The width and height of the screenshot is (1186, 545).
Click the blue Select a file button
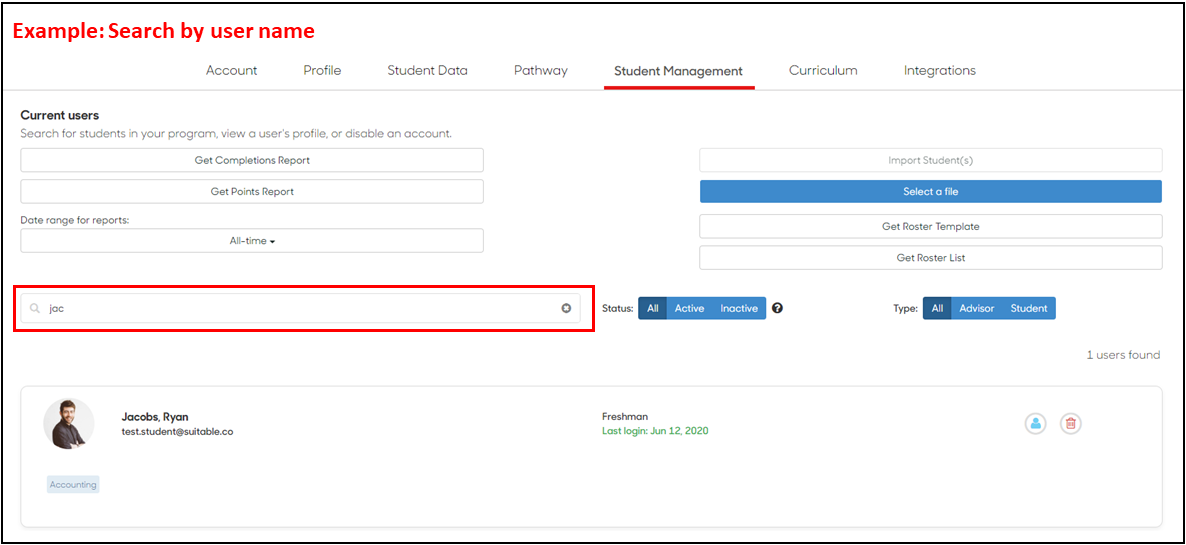coord(930,191)
